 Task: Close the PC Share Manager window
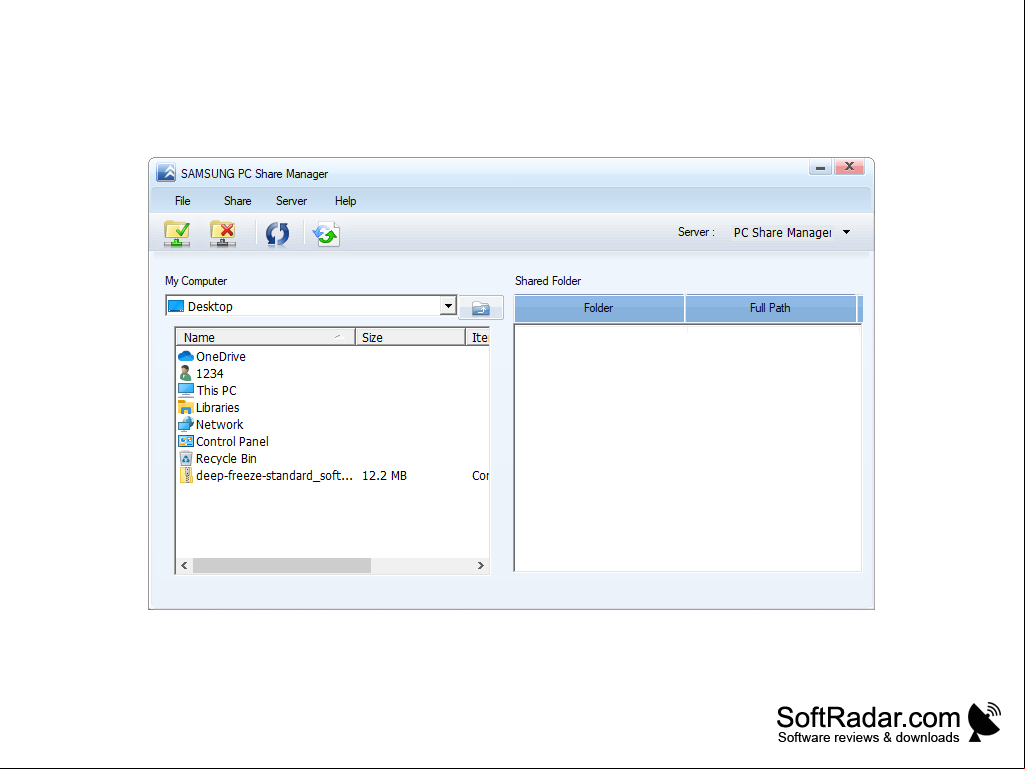pyautogui.click(x=849, y=167)
